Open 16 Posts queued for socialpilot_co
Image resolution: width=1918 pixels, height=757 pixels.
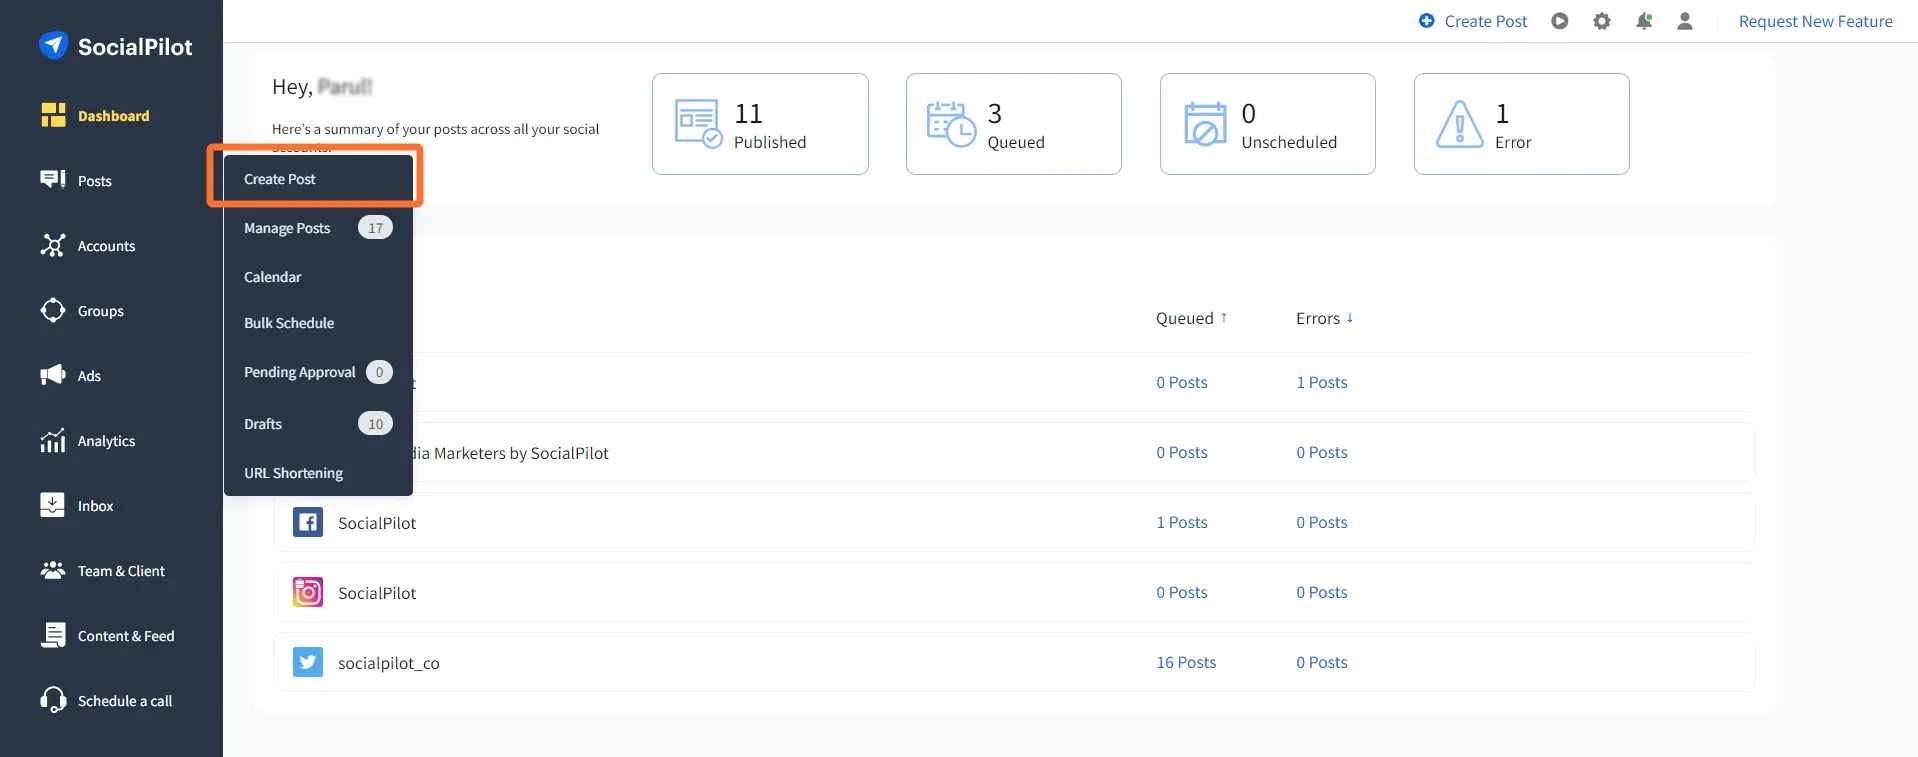1186,662
